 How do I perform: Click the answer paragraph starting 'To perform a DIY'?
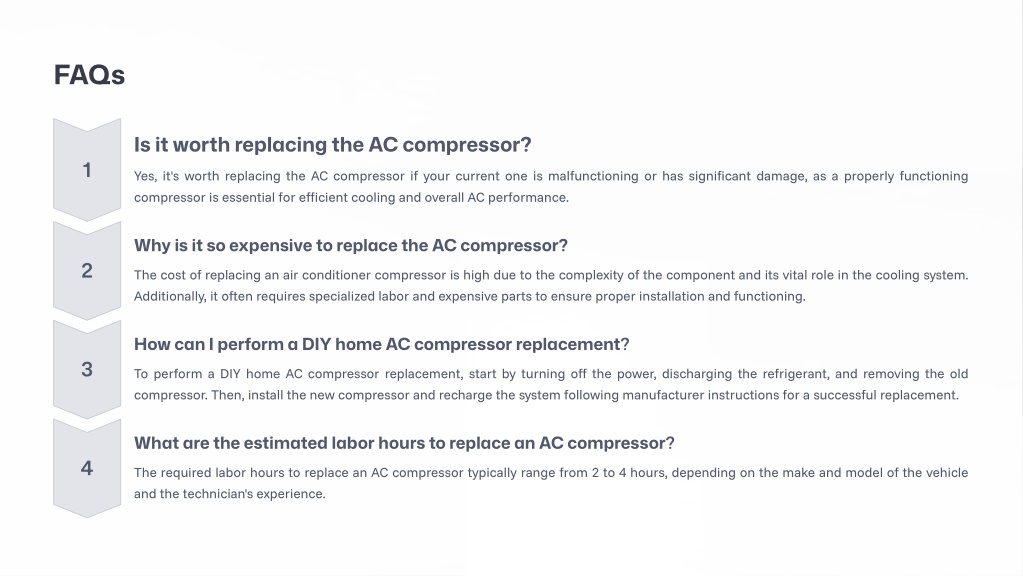(x=550, y=384)
